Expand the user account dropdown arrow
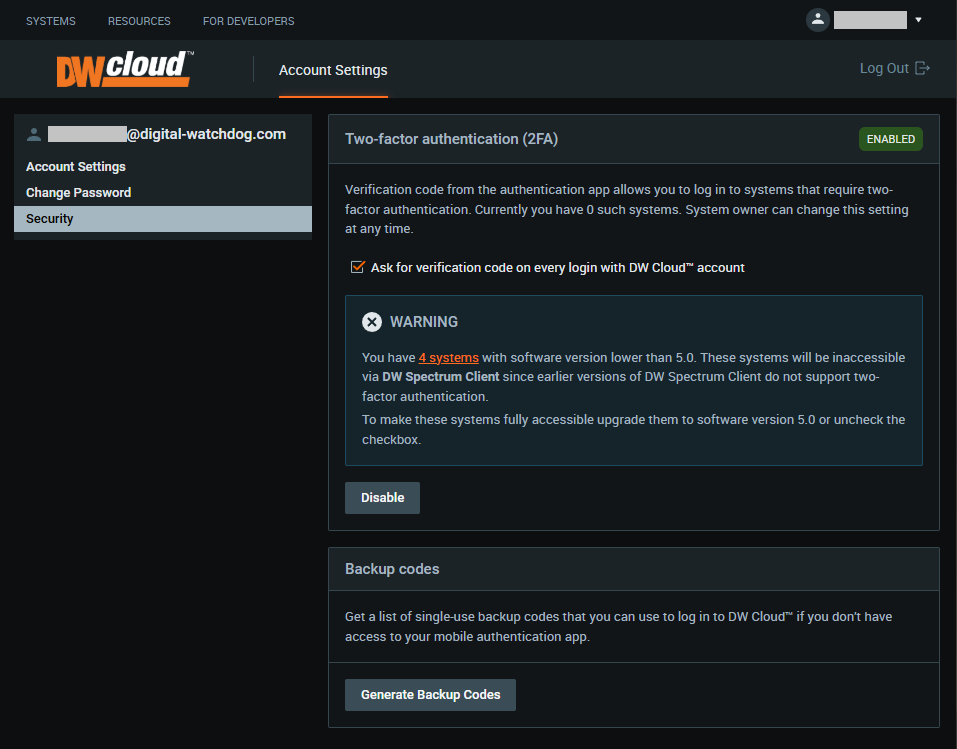957x749 pixels. tap(918, 20)
